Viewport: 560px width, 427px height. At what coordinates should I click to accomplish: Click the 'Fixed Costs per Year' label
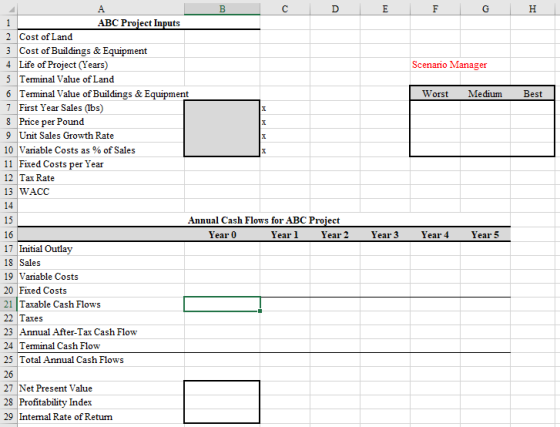point(61,164)
